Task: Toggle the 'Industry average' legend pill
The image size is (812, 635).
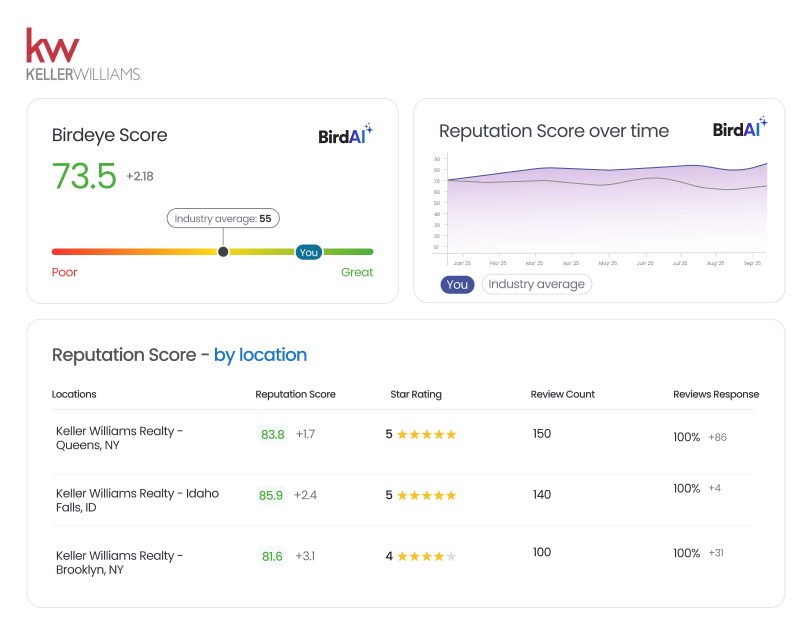Action: 537,284
